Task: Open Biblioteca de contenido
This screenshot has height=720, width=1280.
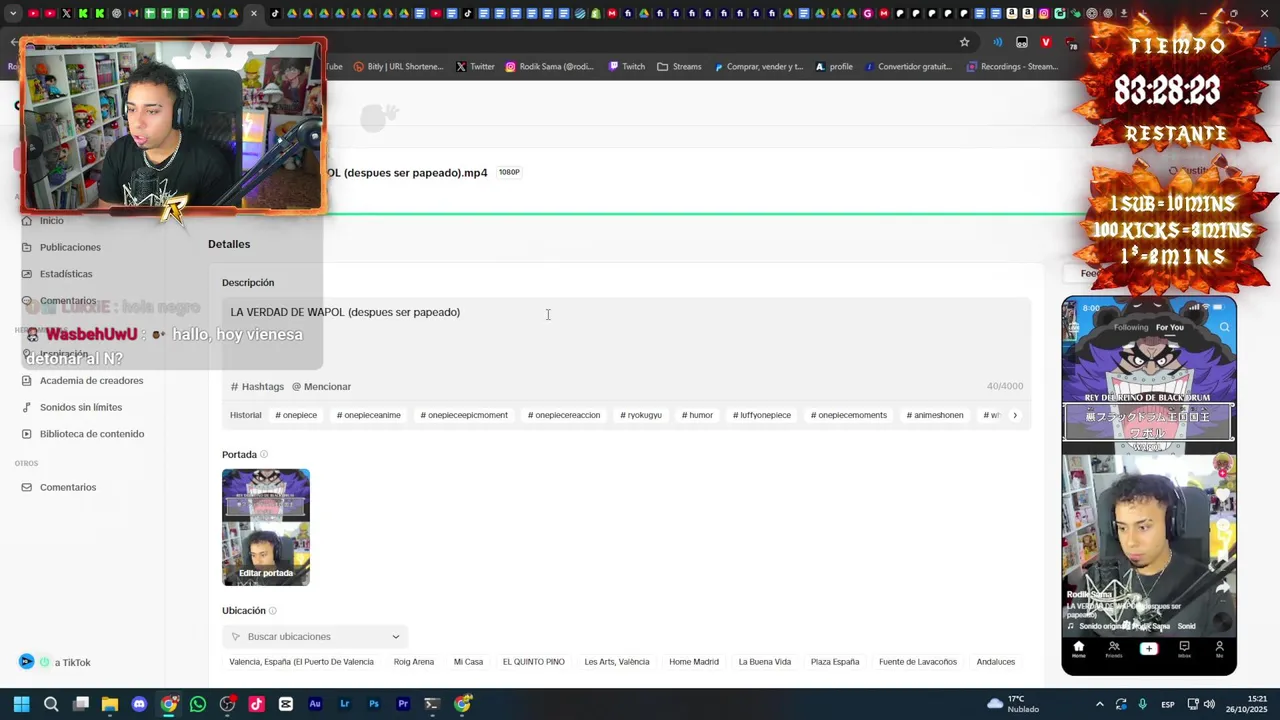Action: click(x=92, y=434)
